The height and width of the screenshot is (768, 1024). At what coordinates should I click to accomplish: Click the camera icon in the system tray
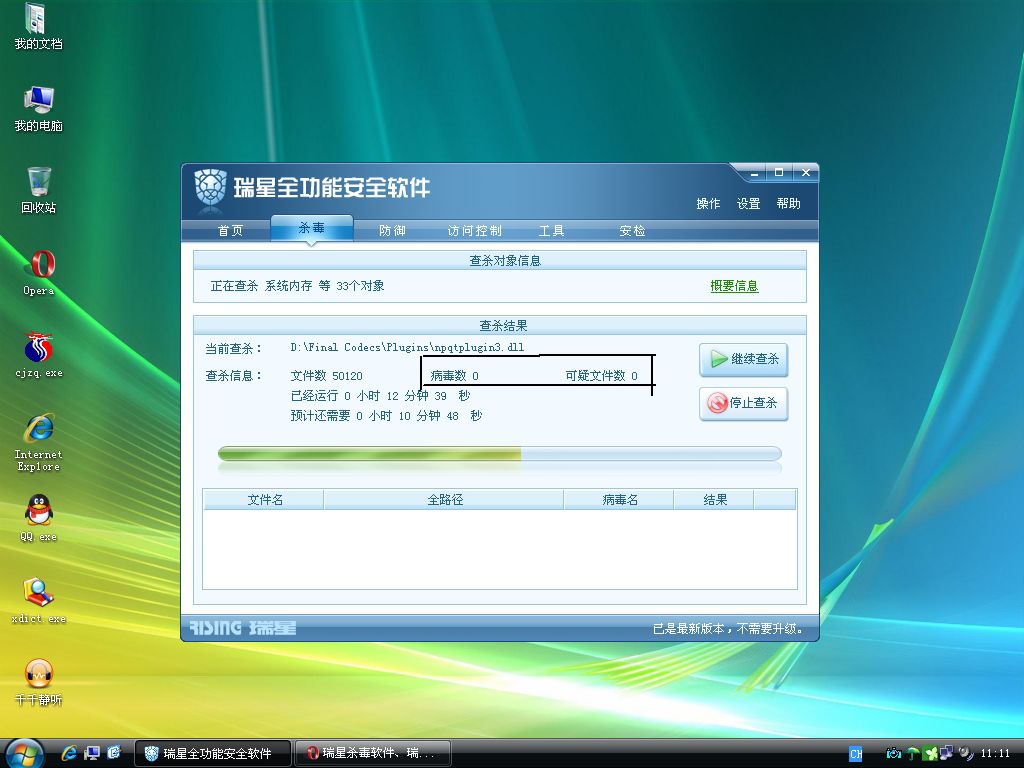pos(893,754)
